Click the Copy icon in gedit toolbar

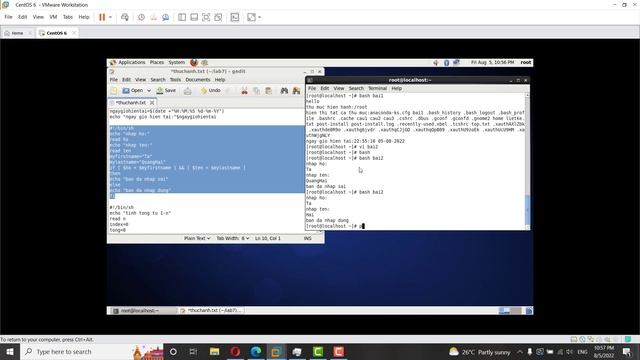256,91
